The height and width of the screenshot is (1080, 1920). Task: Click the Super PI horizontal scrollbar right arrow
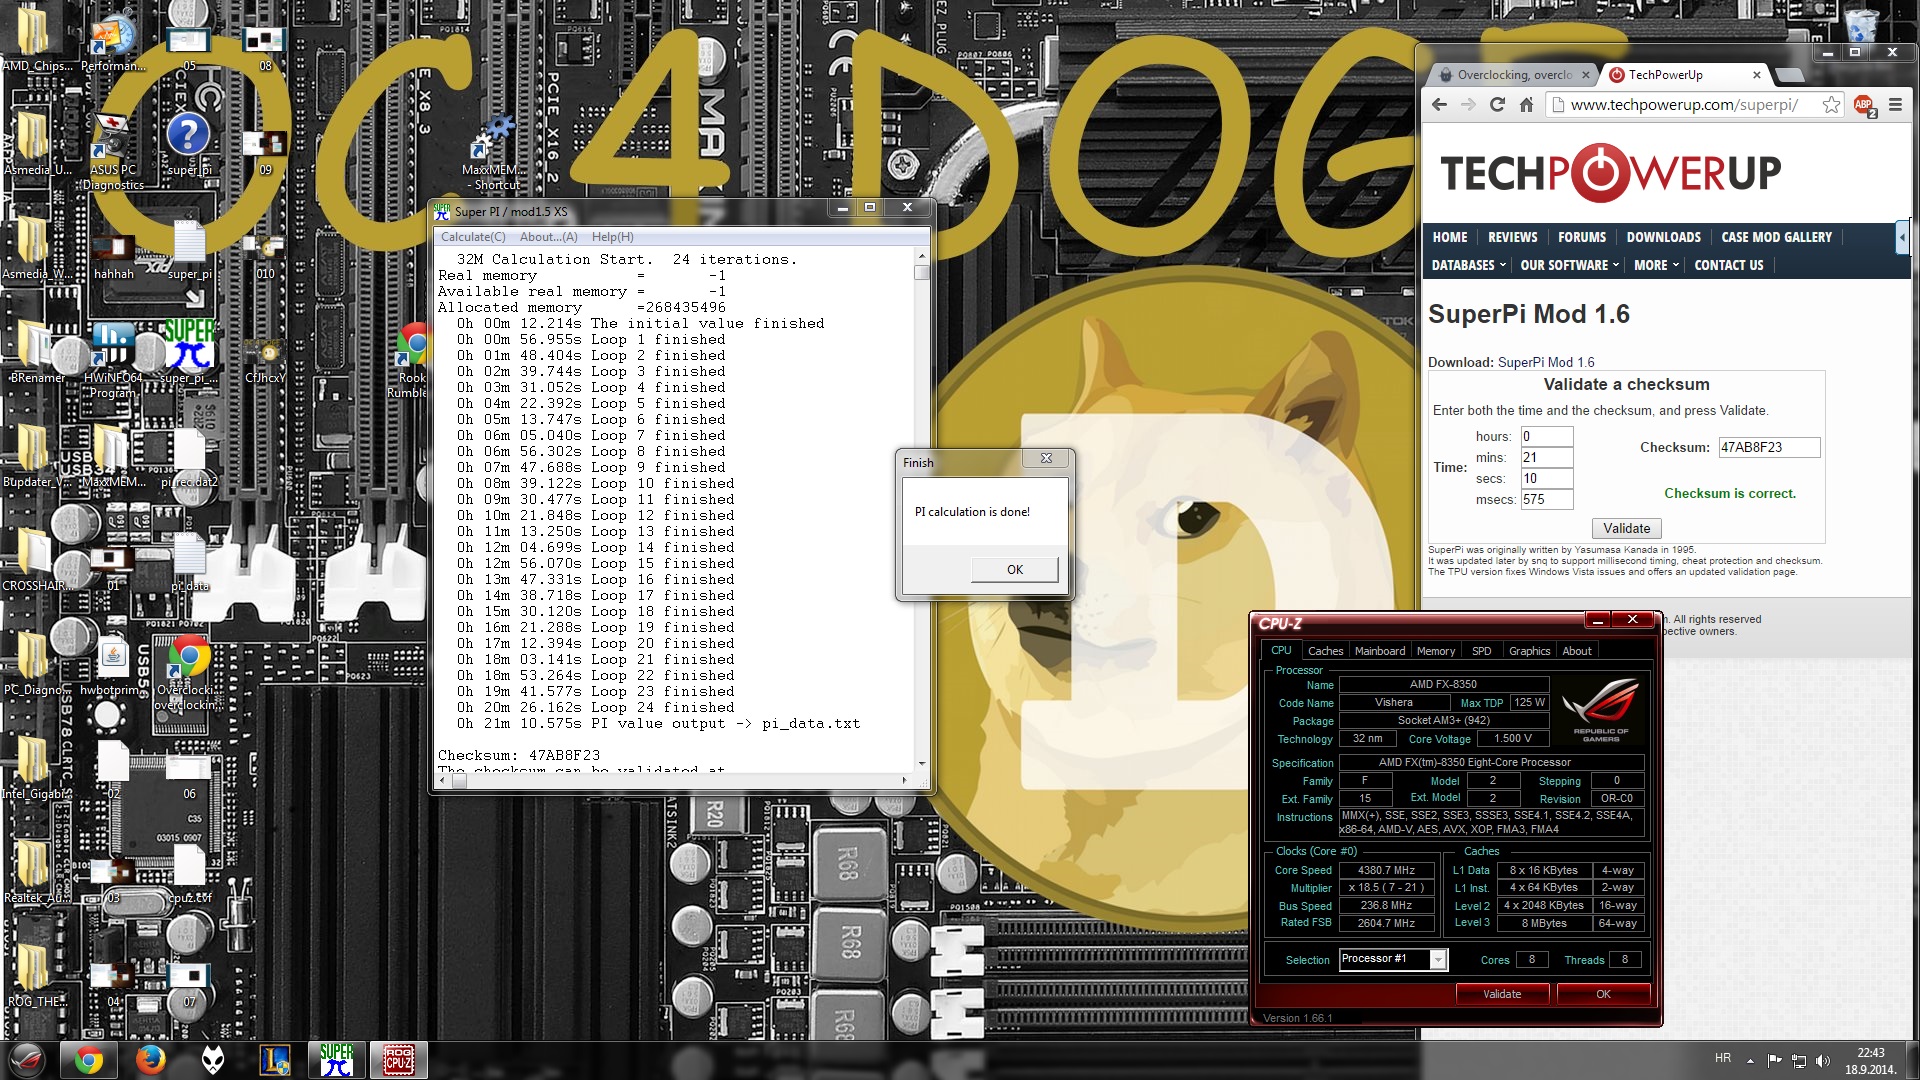pyautogui.click(x=903, y=780)
